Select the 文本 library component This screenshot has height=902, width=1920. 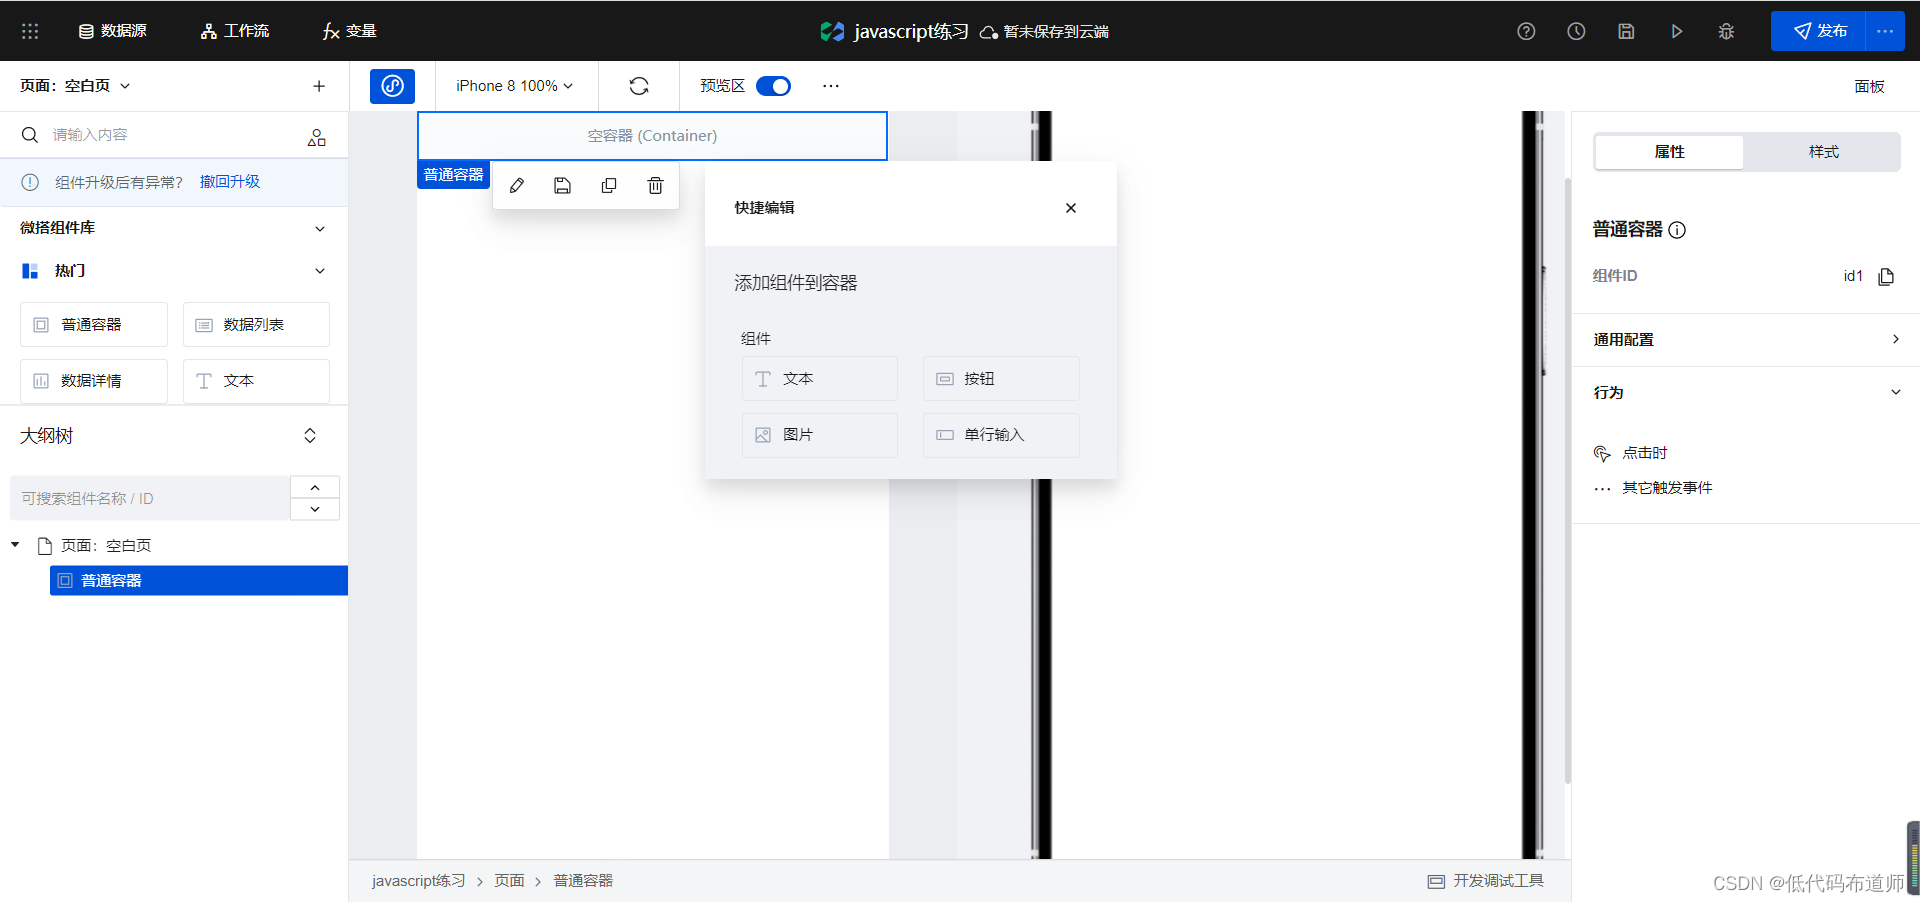[x=256, y=381]
